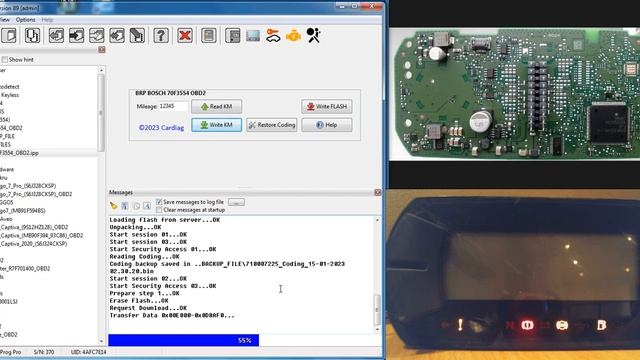Click the Mileage input field

(x=173, y=106)
